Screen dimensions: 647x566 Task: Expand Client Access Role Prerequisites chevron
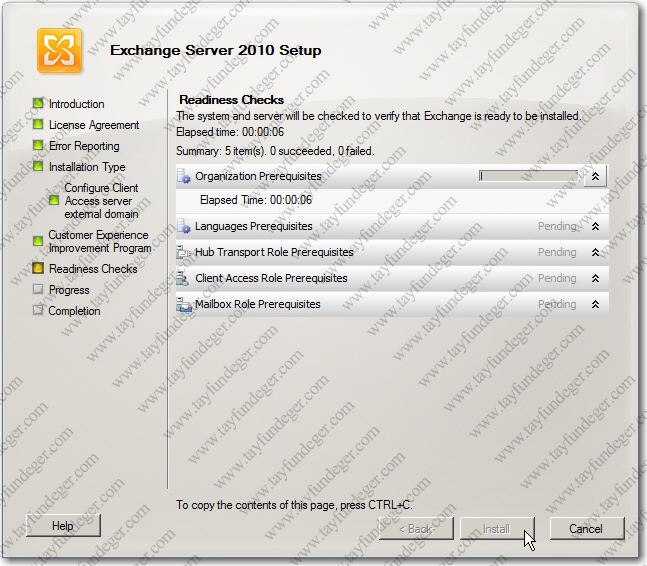pos(595,278)
